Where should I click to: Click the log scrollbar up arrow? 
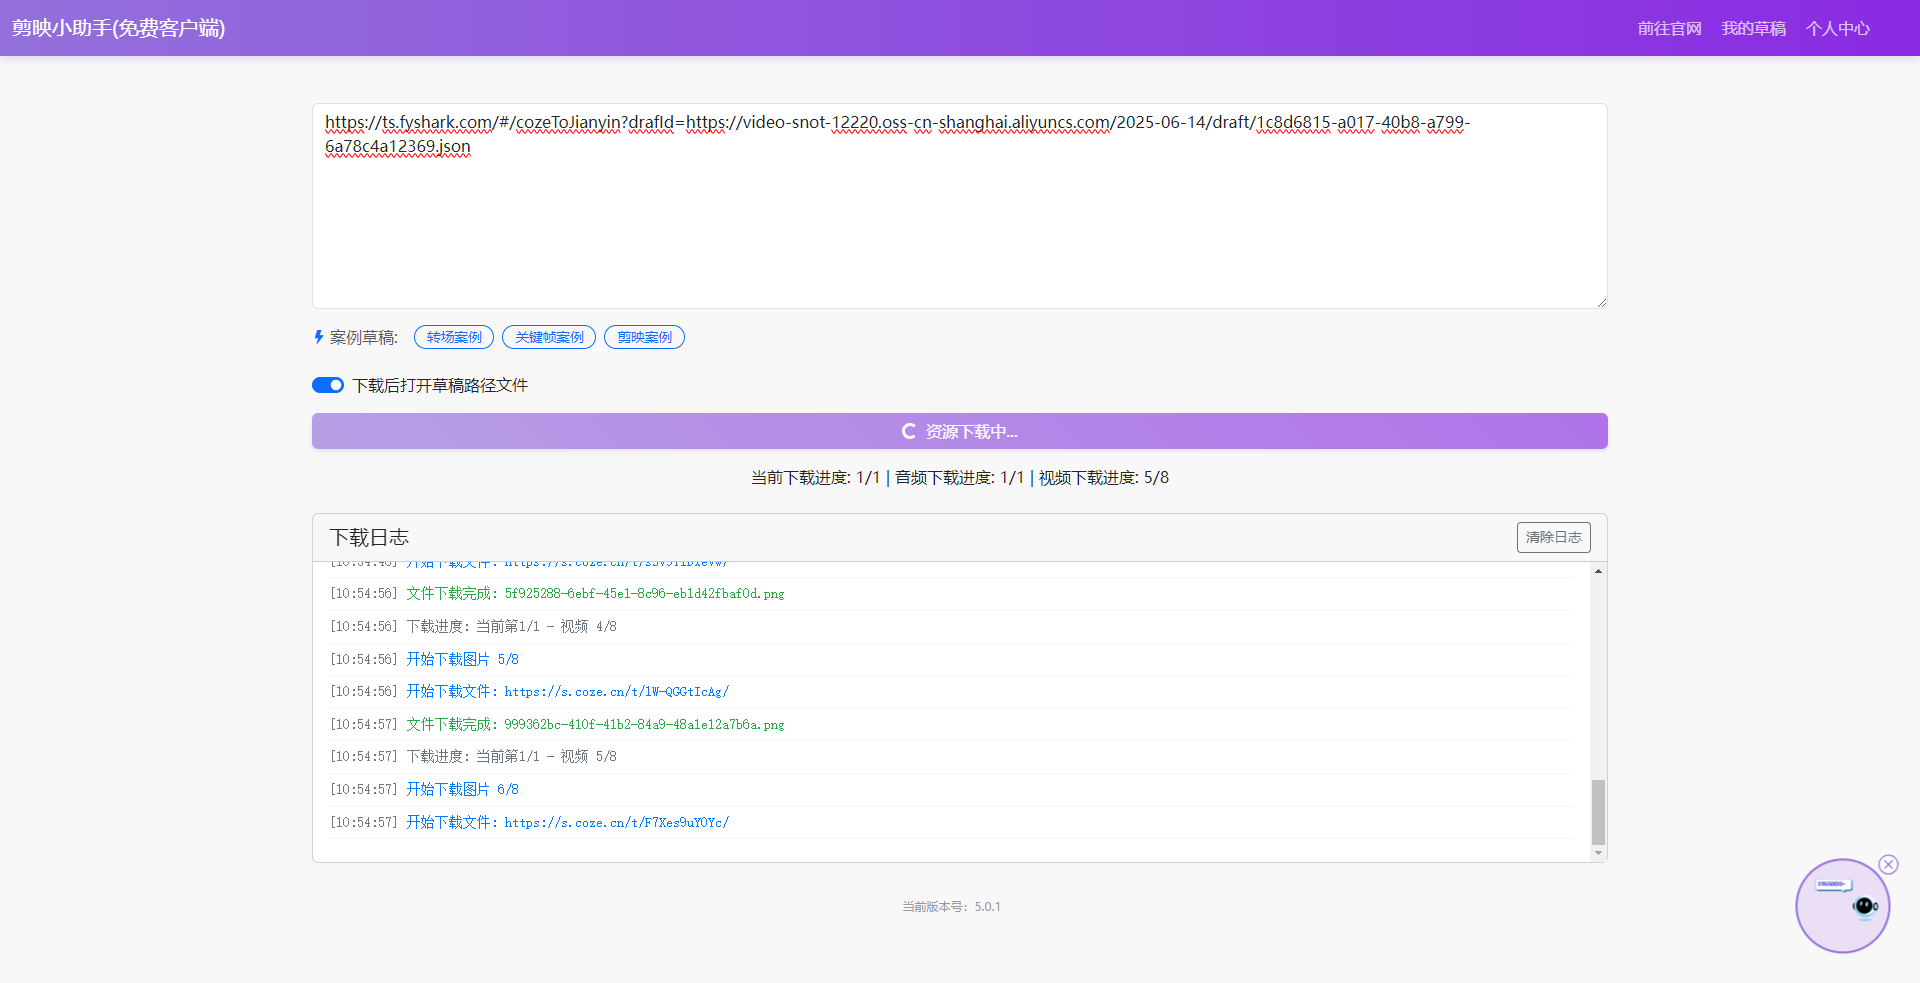(1598, 571)
